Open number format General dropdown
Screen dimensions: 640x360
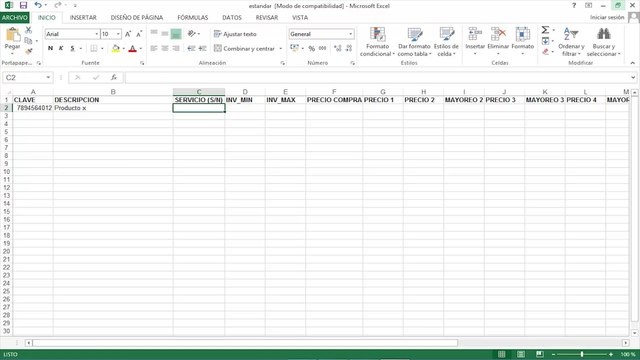click(x=351, y=34)
